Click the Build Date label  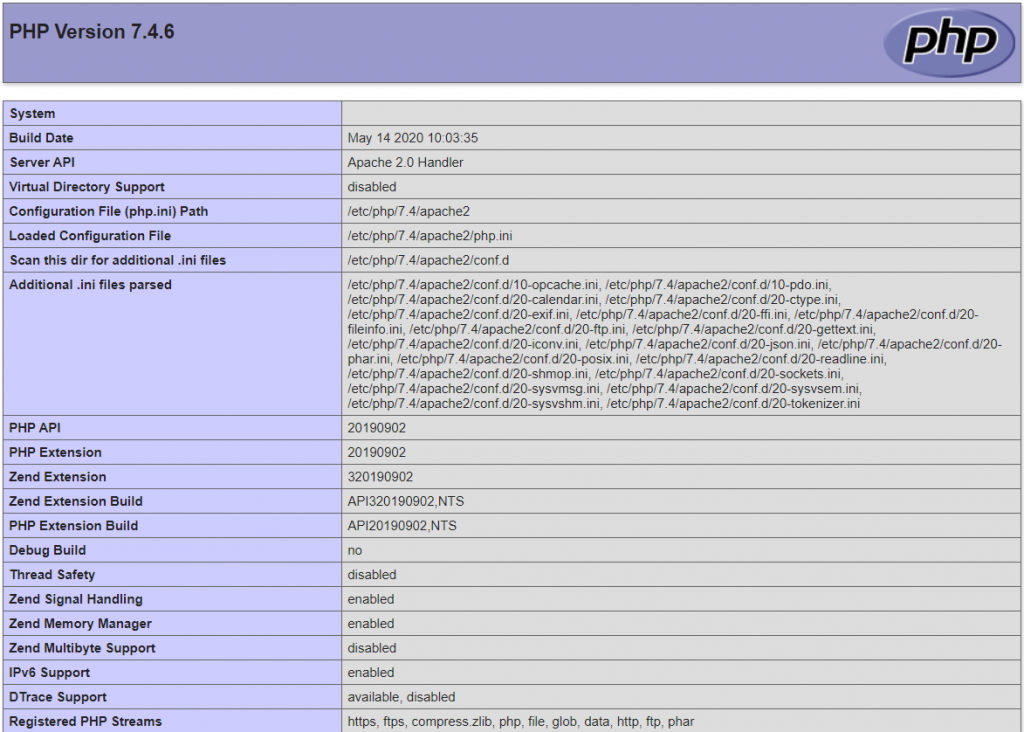41,138
